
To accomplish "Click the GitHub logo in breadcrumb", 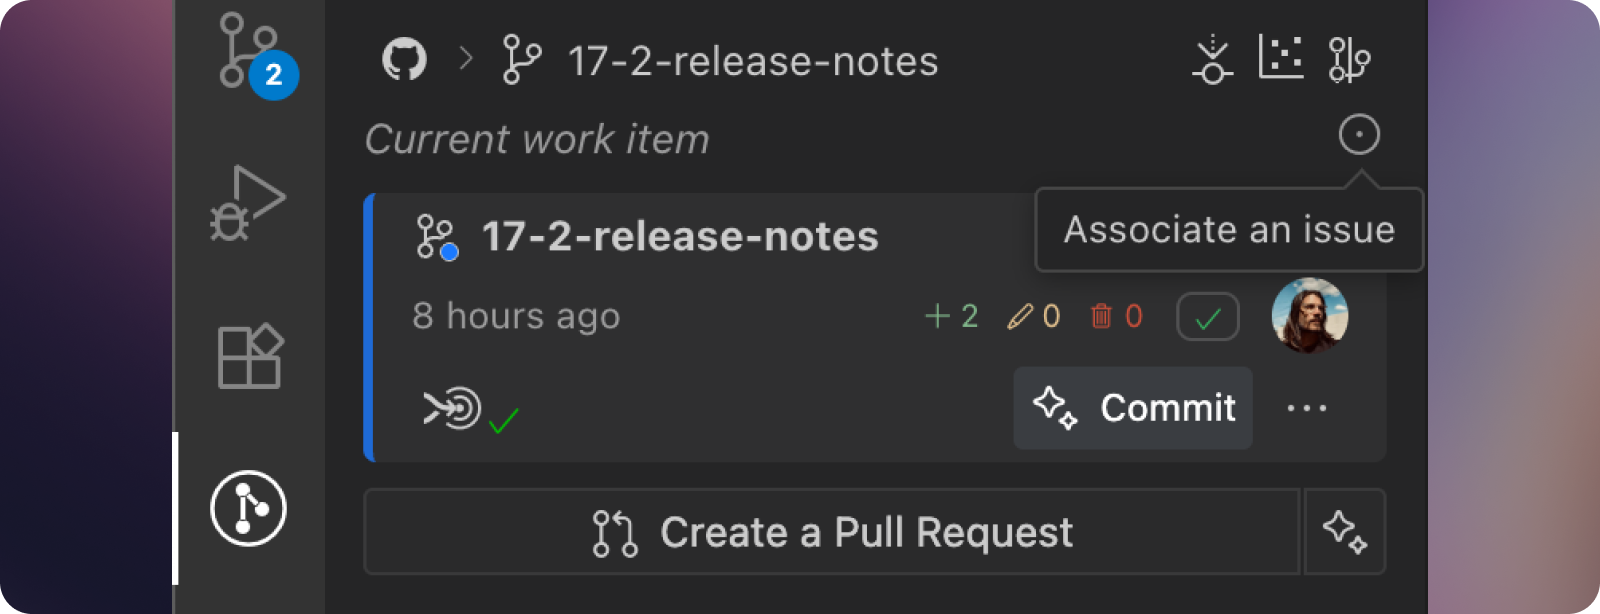I will point(404,60).
